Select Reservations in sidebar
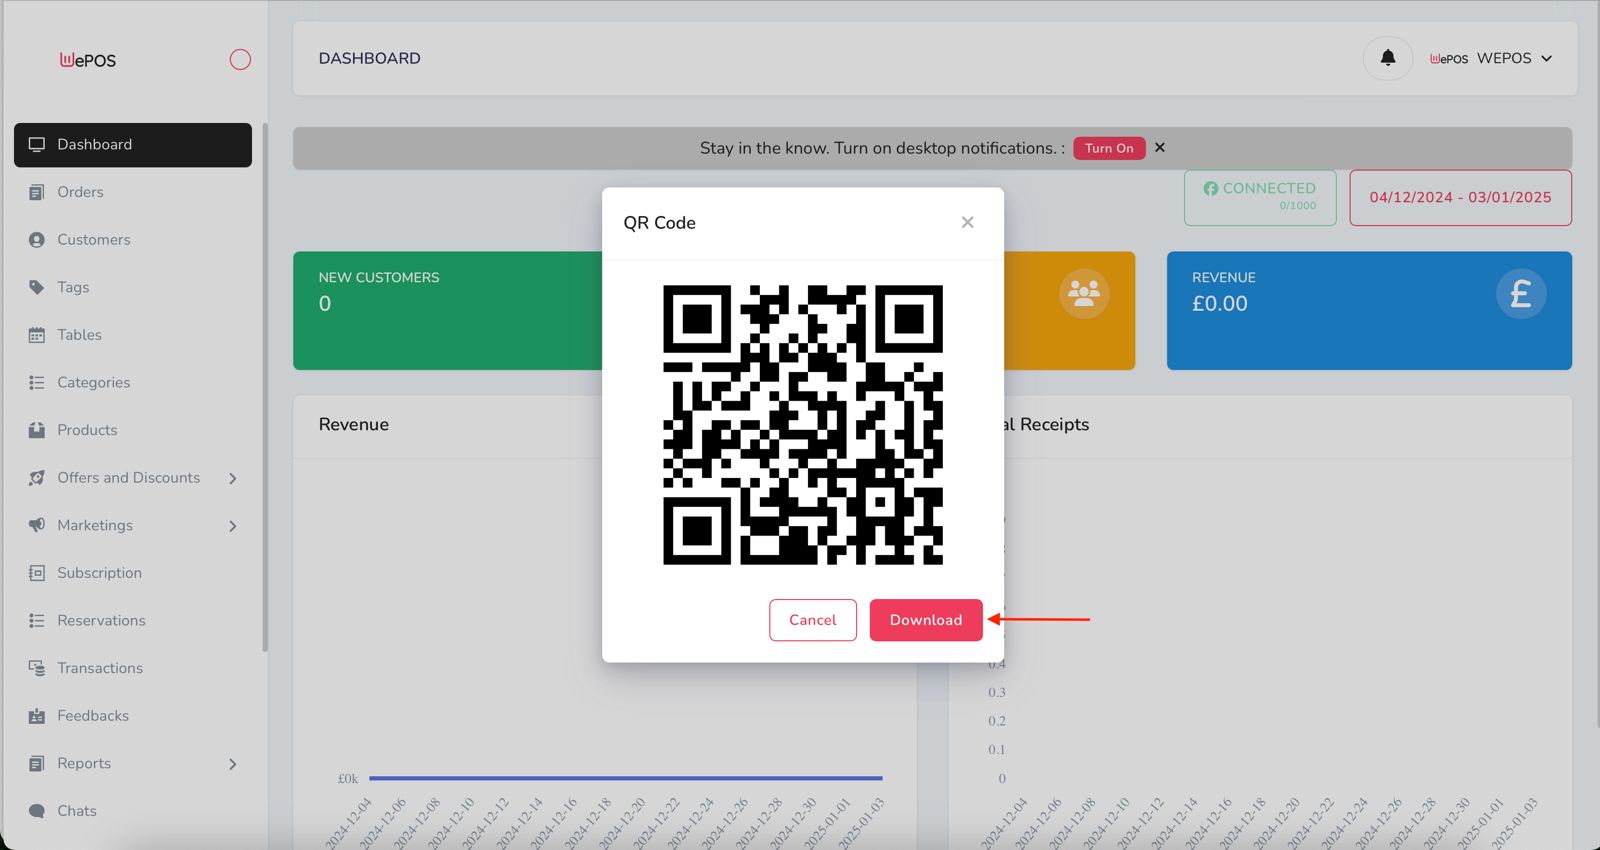The image size is (1600, 850). (x=101, y=621)
